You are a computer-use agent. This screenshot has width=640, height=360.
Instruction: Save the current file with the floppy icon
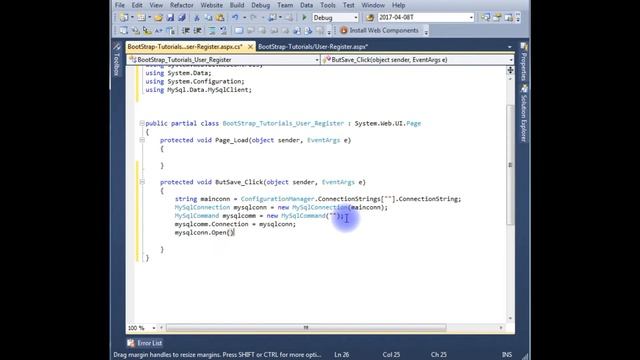(x=170, y=18)
